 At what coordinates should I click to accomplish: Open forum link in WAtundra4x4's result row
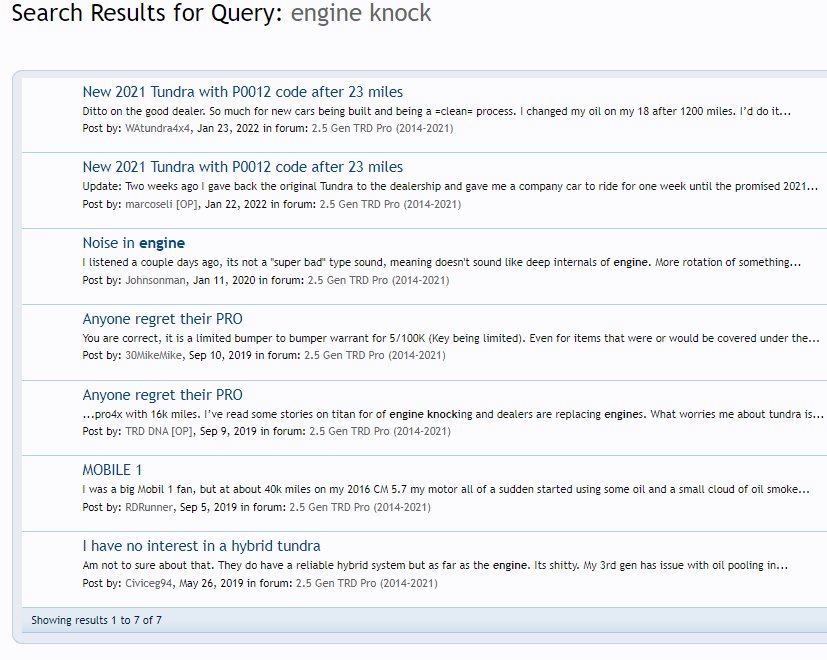tap(382, 128)
